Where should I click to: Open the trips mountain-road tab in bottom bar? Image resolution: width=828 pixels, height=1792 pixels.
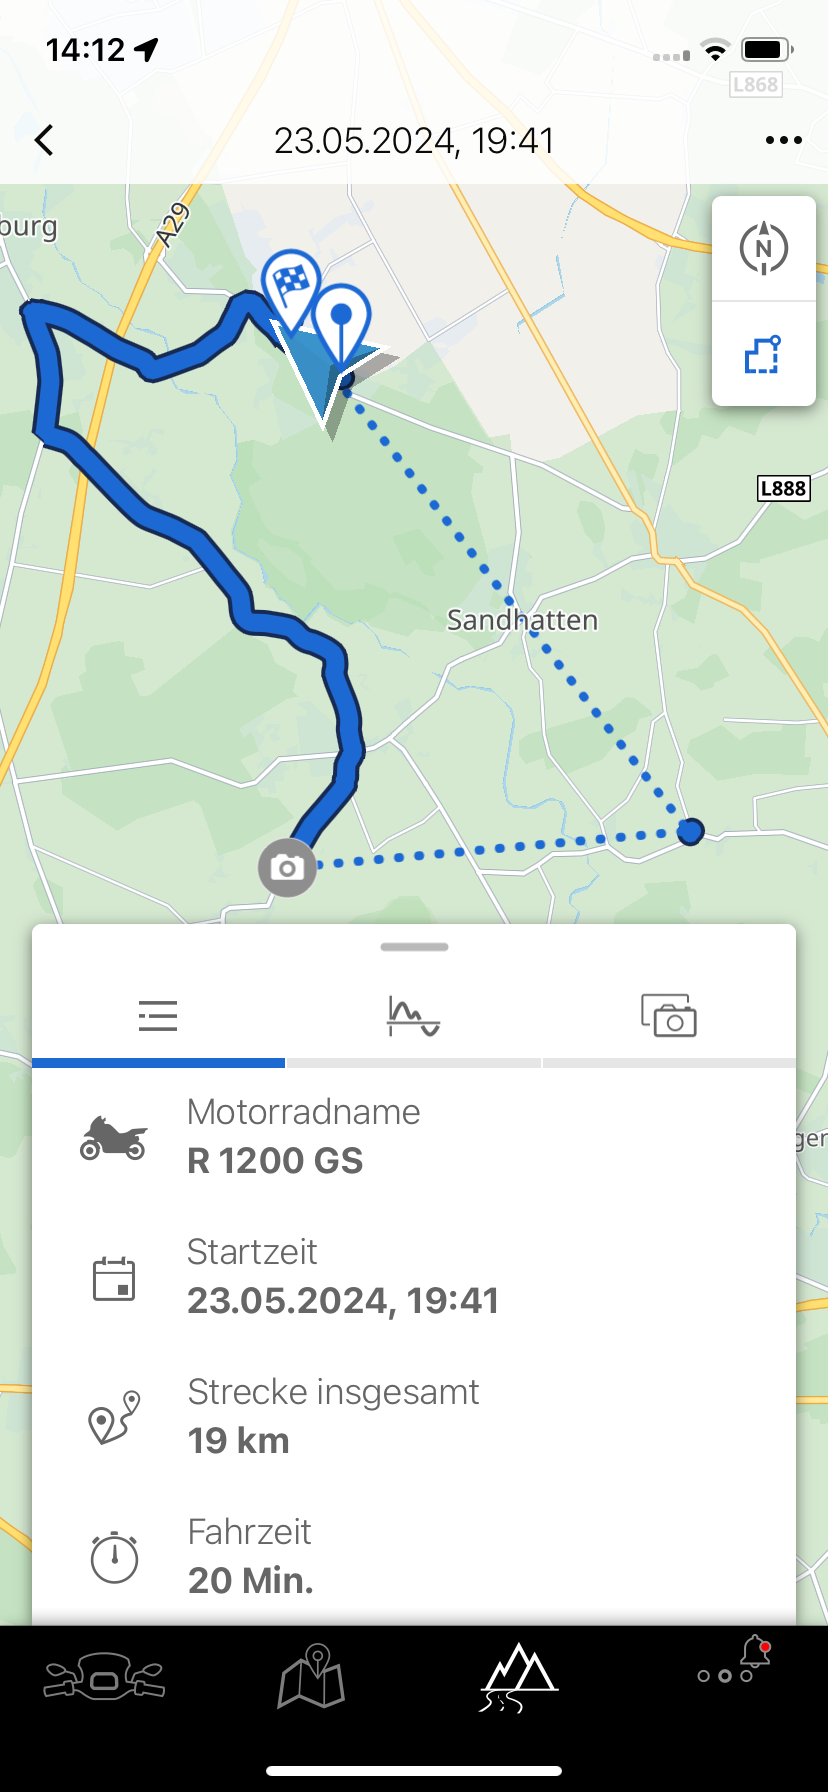pyautogui.click(x=518, y=1676)
